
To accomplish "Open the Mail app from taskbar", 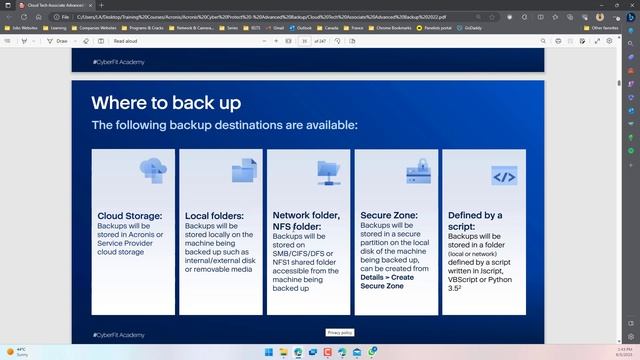I will click(x=357, y=352).
